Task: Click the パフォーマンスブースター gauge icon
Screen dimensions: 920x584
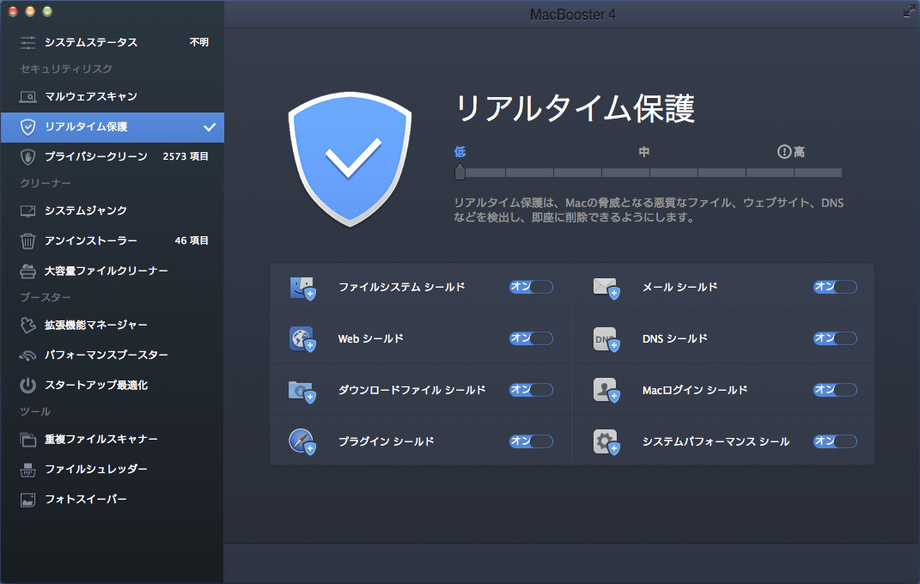Action: tap(28, 355)
